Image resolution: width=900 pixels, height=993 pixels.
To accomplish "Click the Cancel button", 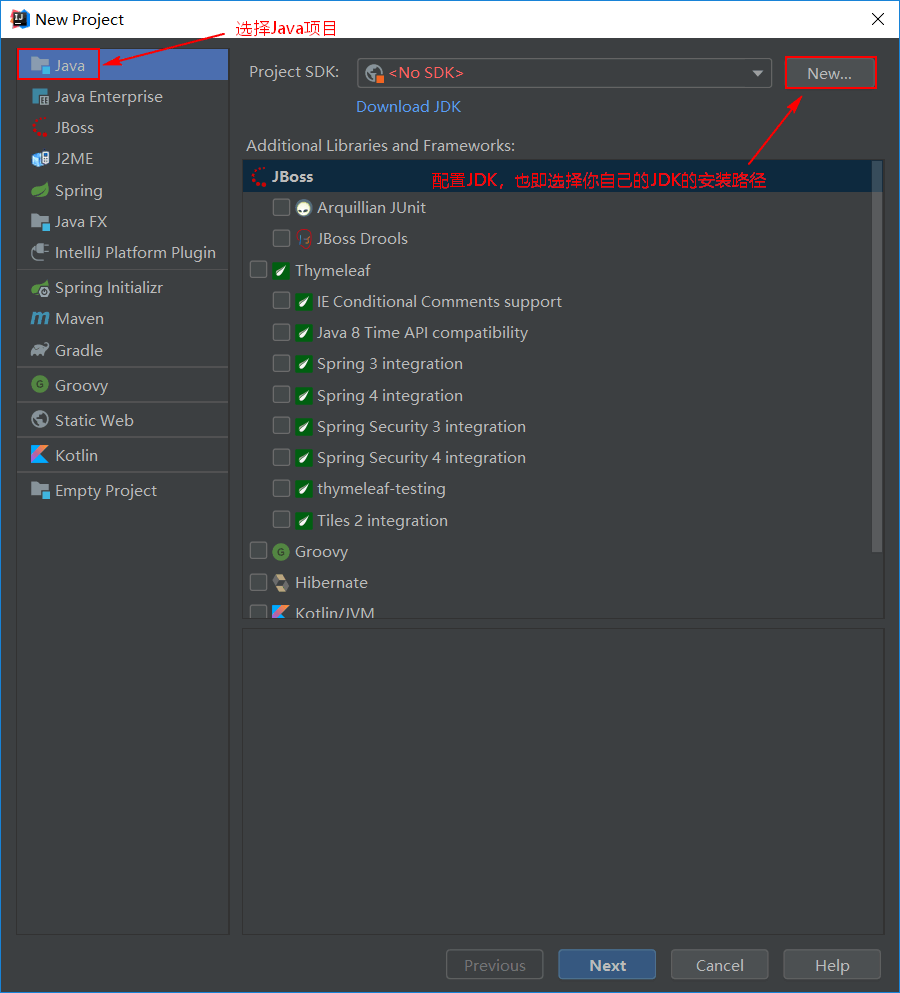I will click(x=719, y=965).
